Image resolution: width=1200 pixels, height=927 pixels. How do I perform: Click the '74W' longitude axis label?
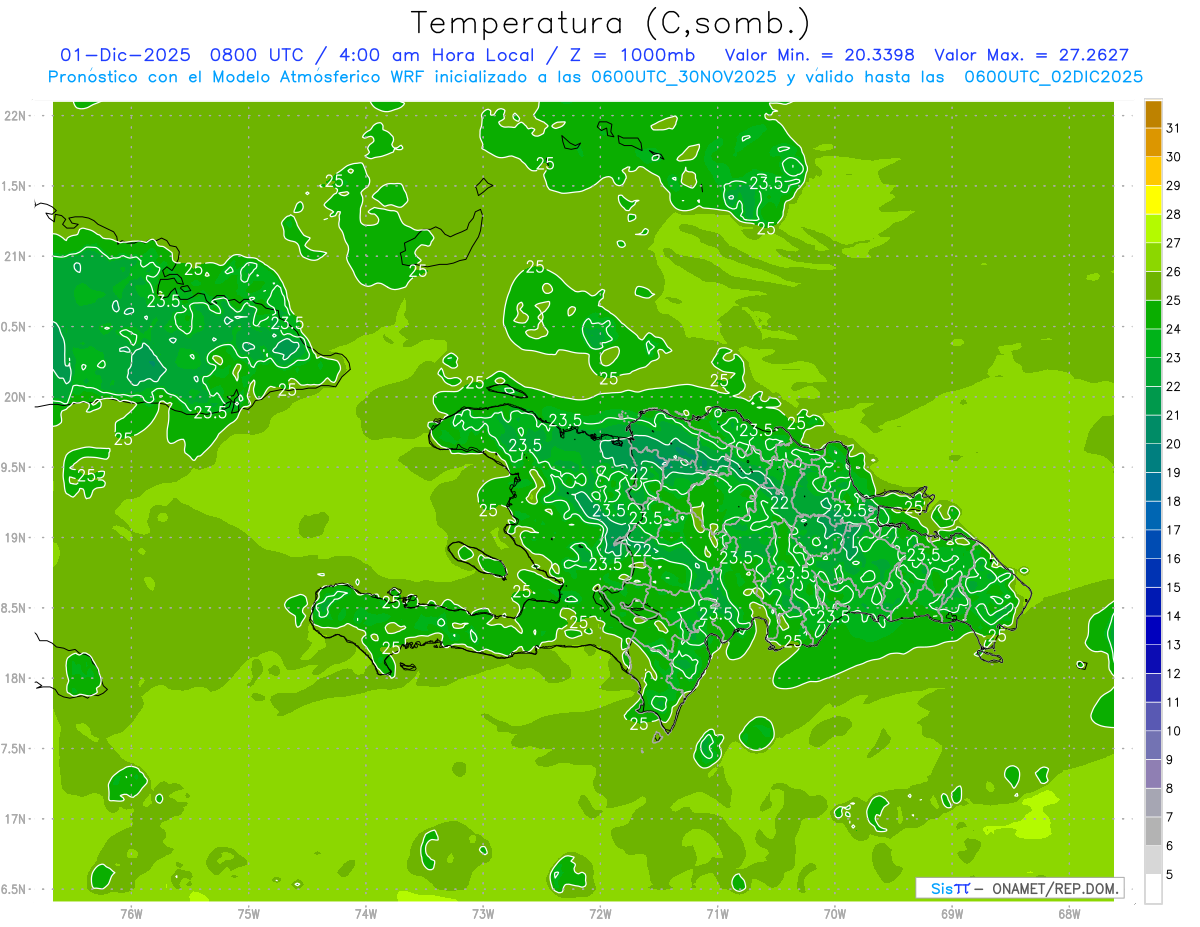point(366,913)
